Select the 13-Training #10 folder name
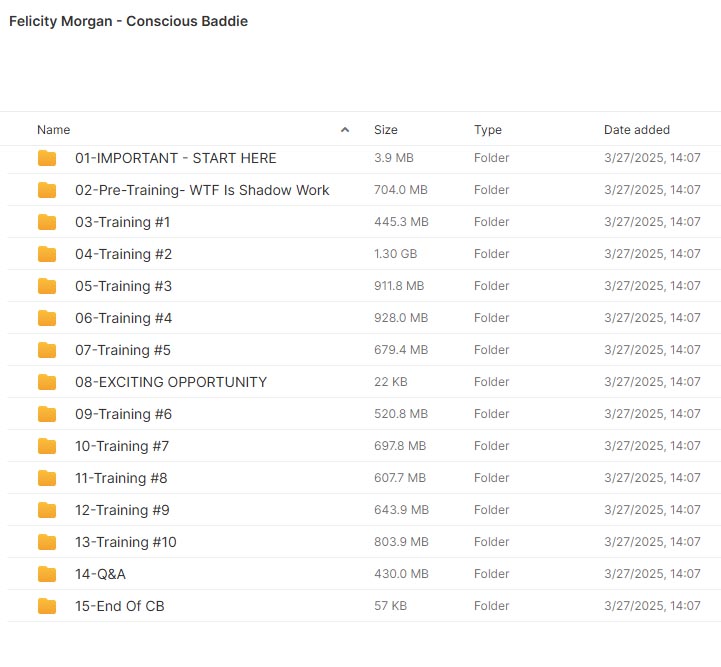 click(126, 542)
